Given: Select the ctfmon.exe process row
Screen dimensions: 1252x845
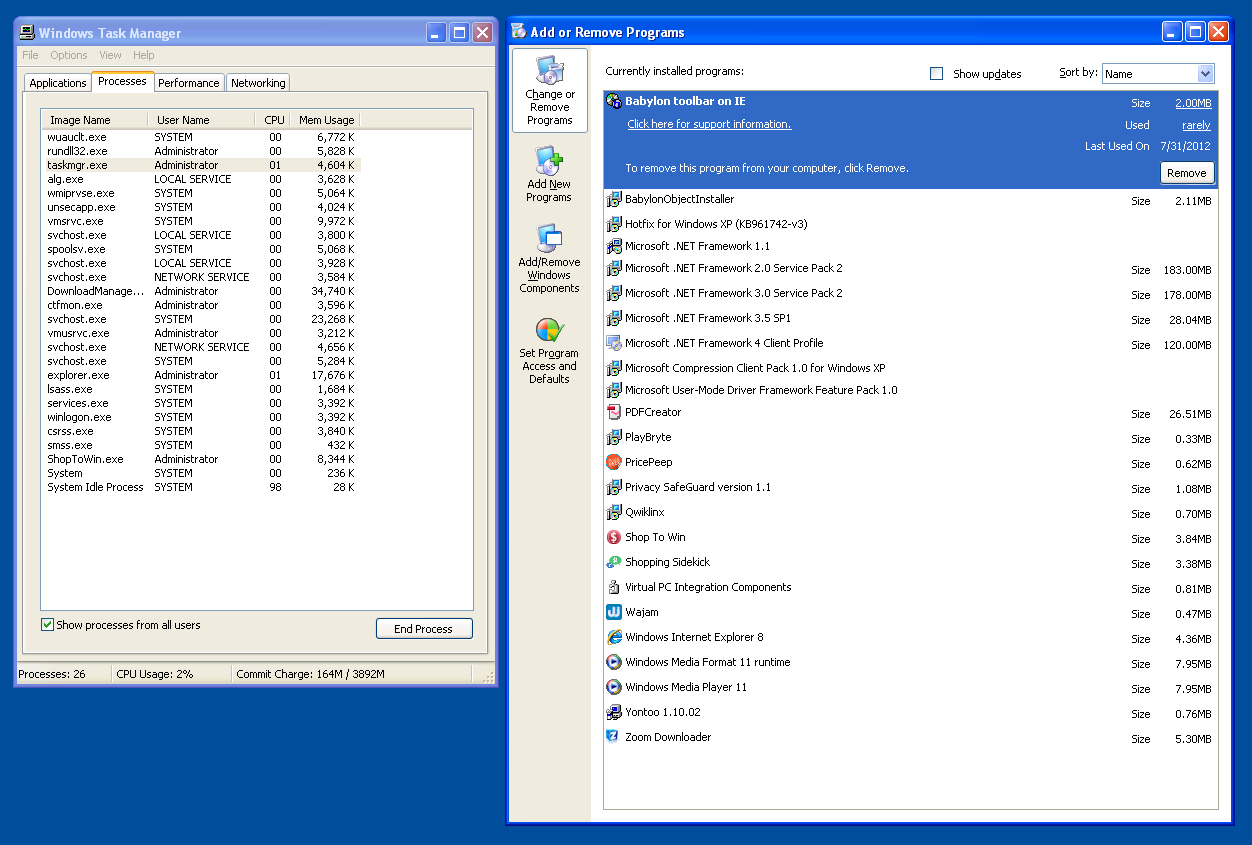Looking at the screenshot, I should [x=201, y=305].
